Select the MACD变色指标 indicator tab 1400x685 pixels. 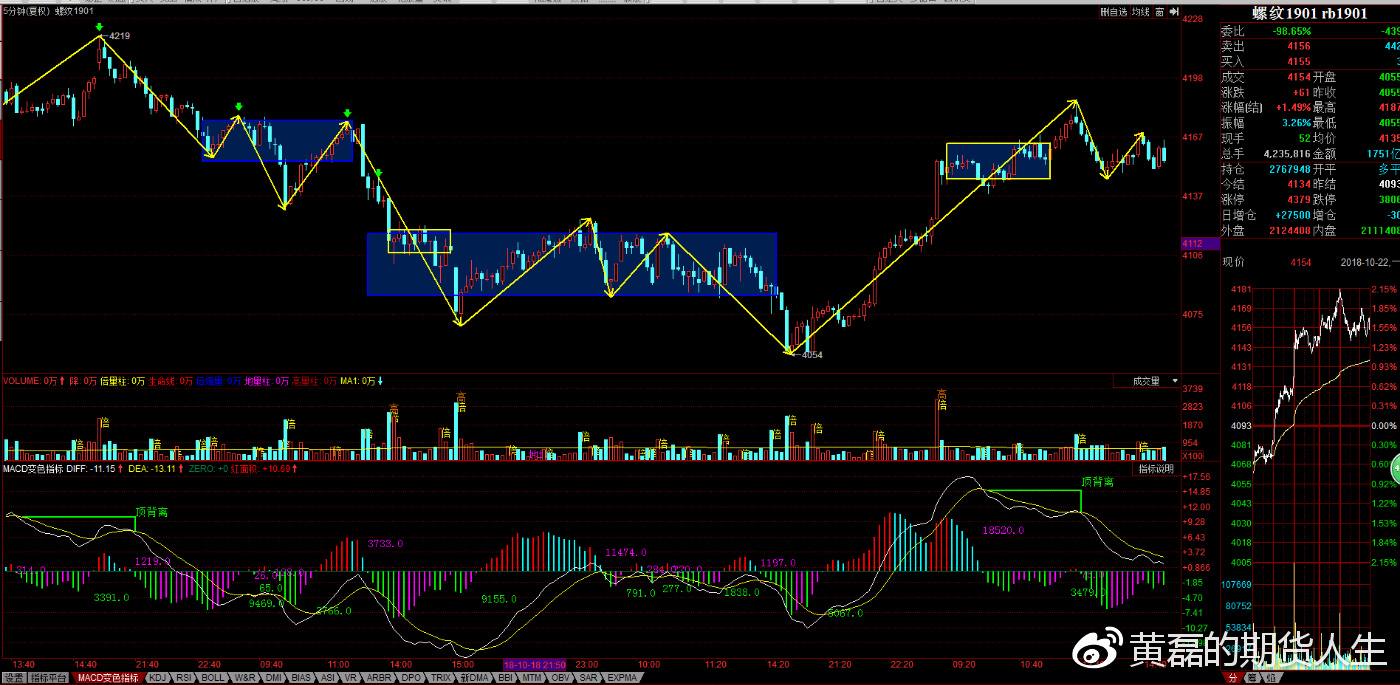tap(108, 677)
